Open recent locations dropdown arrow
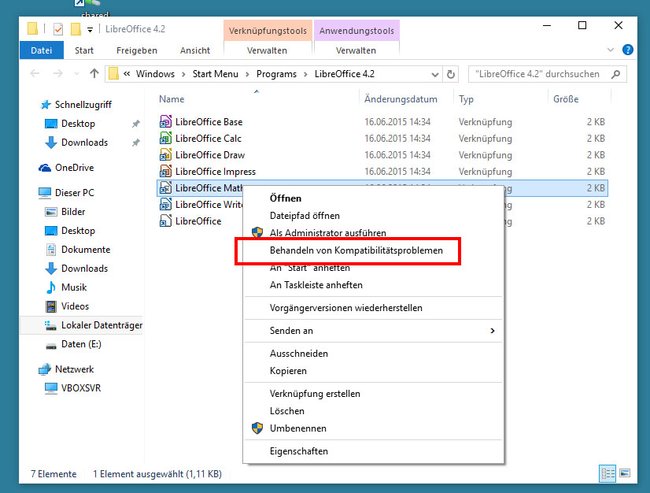650x493 pixels. (76, 74)
